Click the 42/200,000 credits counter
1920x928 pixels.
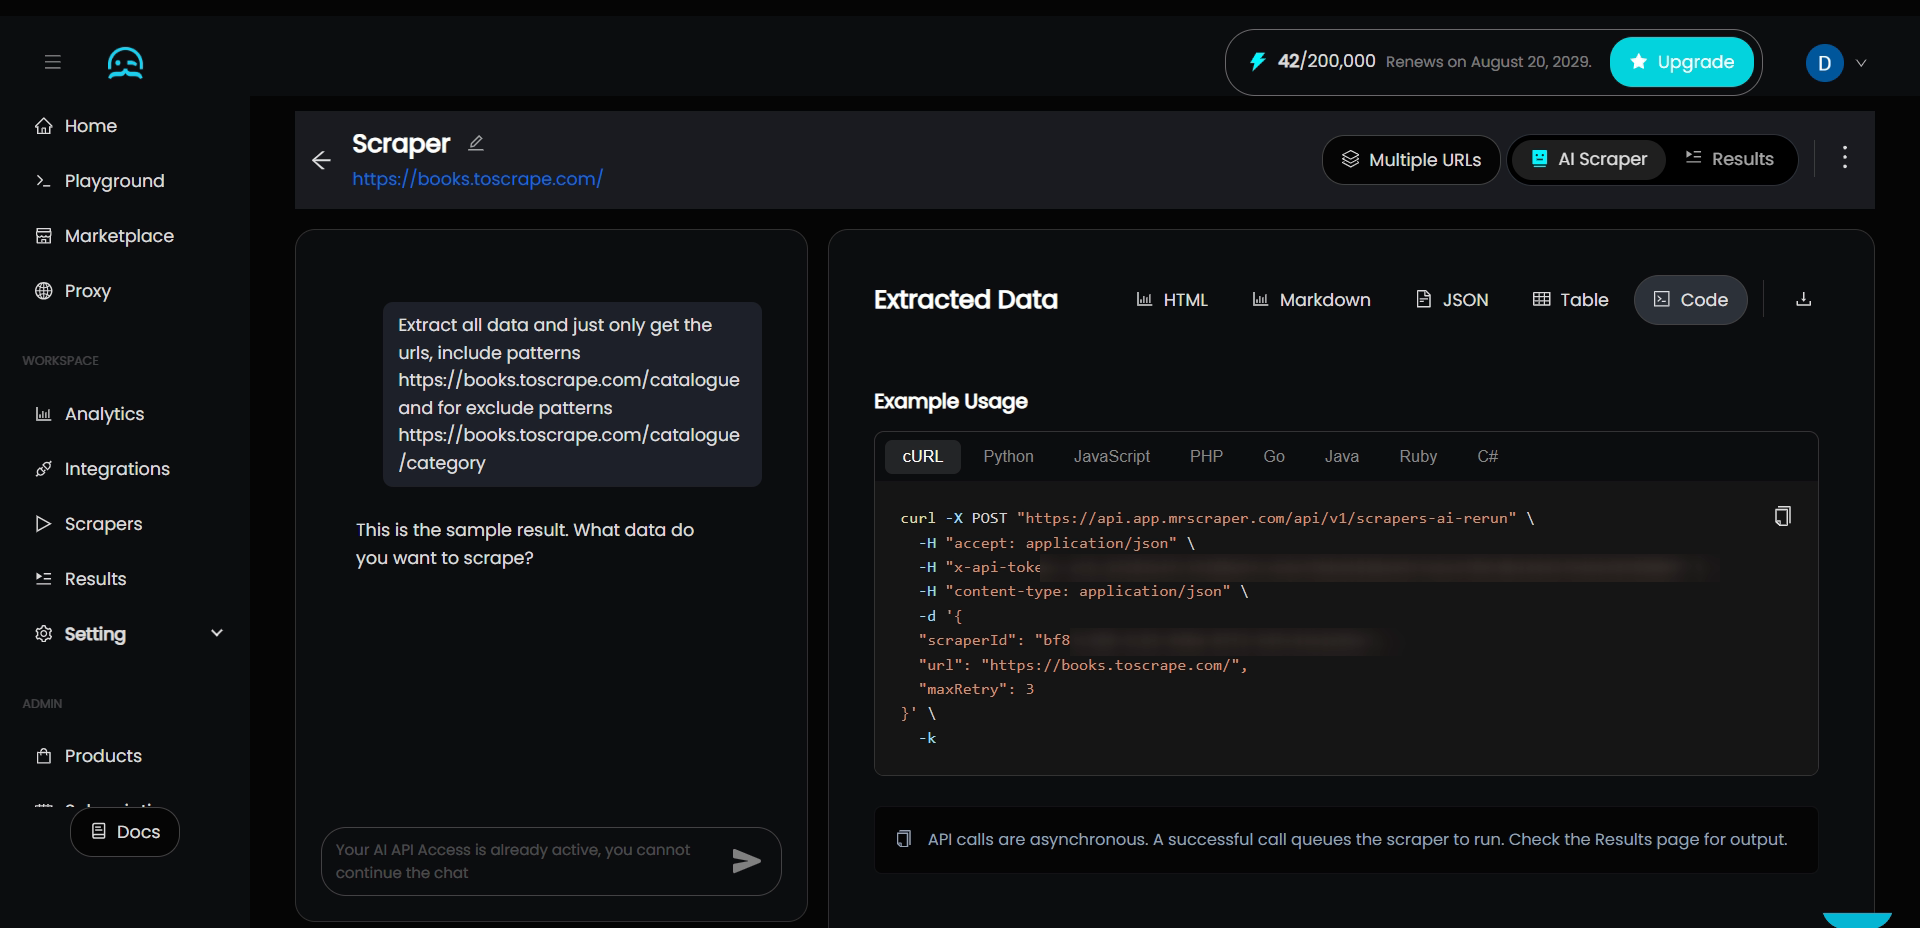point(1326,61)
